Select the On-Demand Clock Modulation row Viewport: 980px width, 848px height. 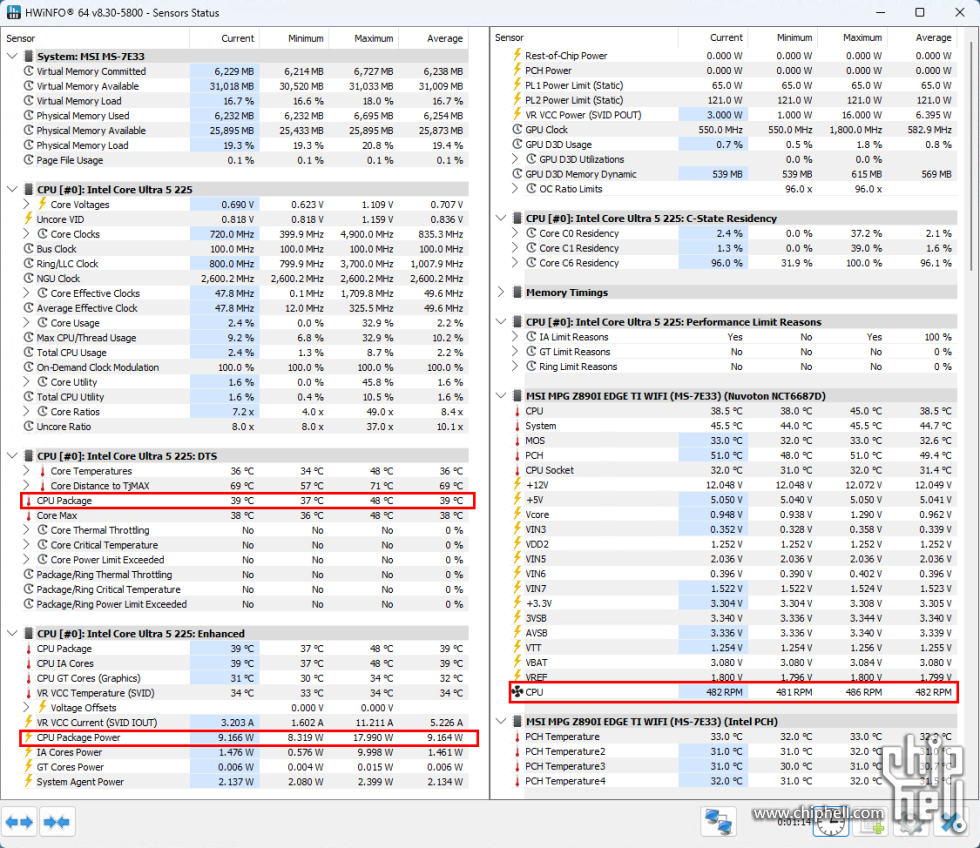coord(244,367)
